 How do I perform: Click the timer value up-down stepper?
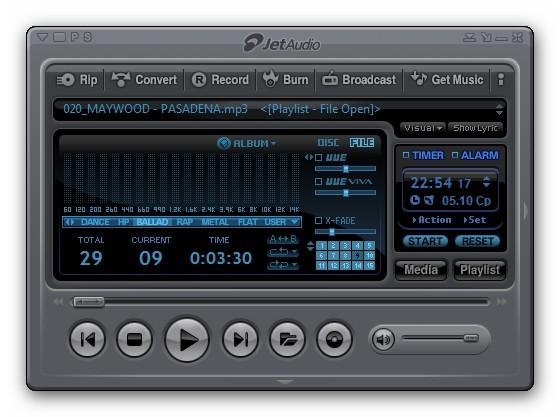[486, 182]
